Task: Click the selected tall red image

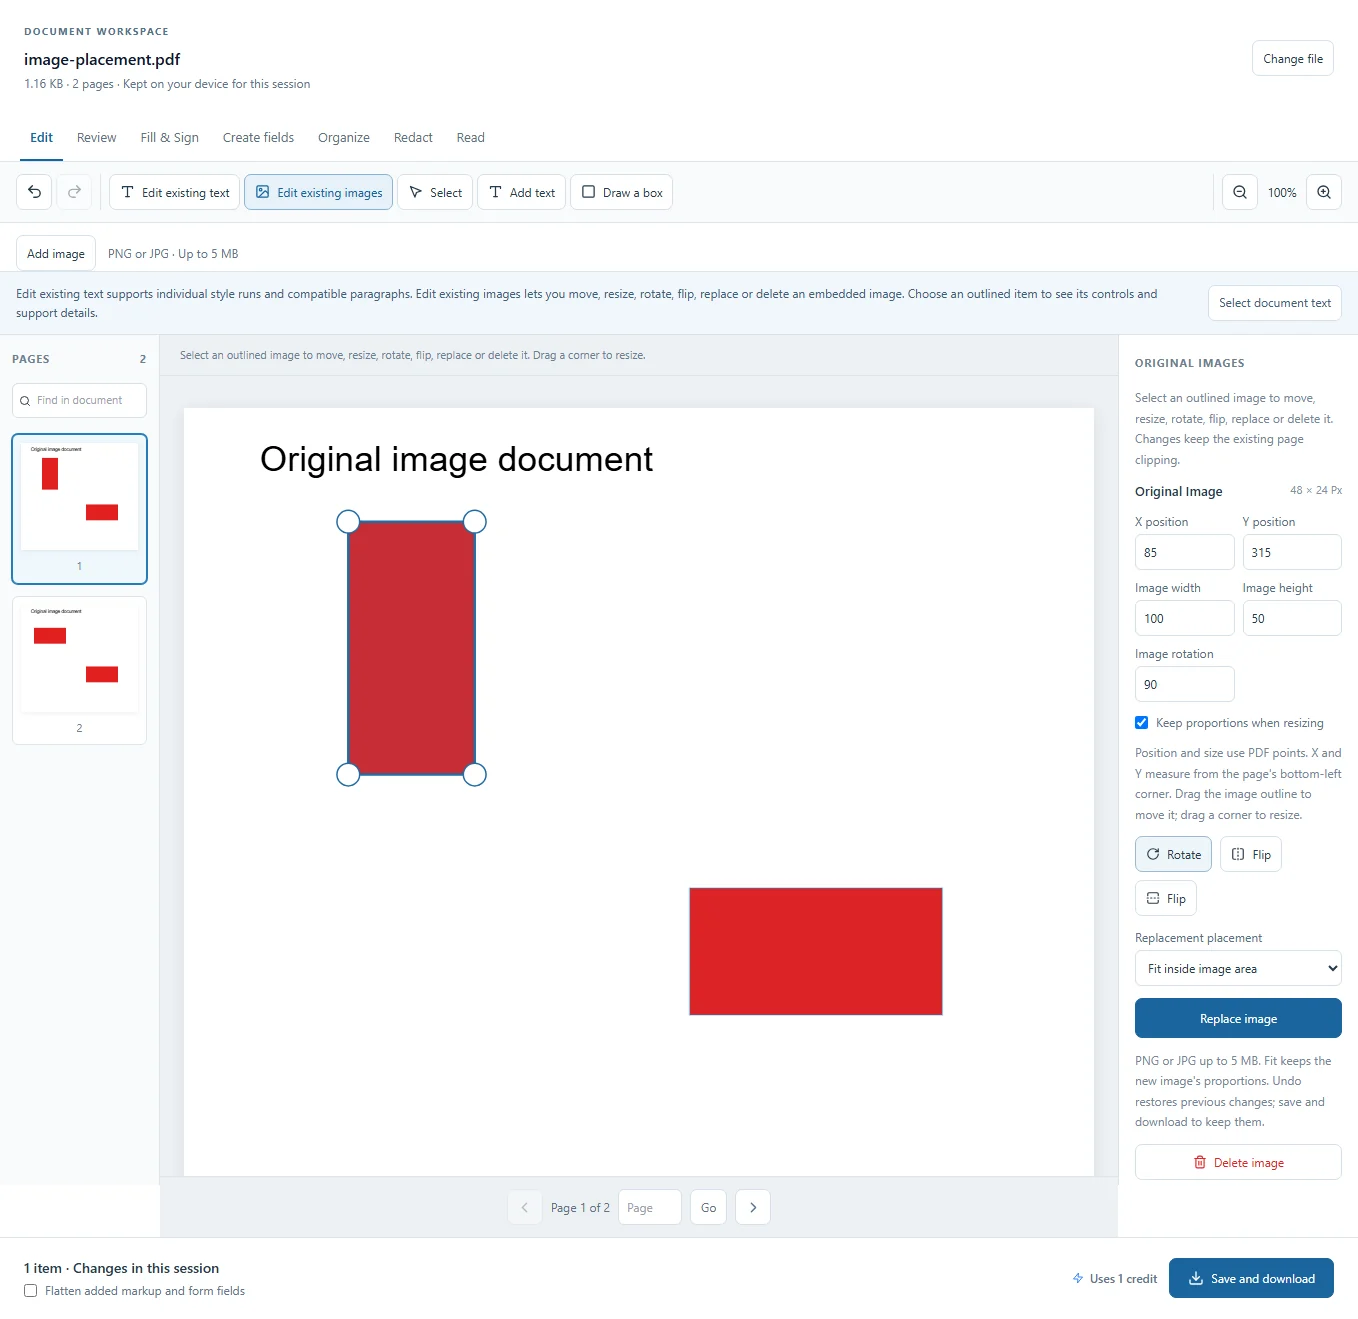Action: [x=411, y=648]
